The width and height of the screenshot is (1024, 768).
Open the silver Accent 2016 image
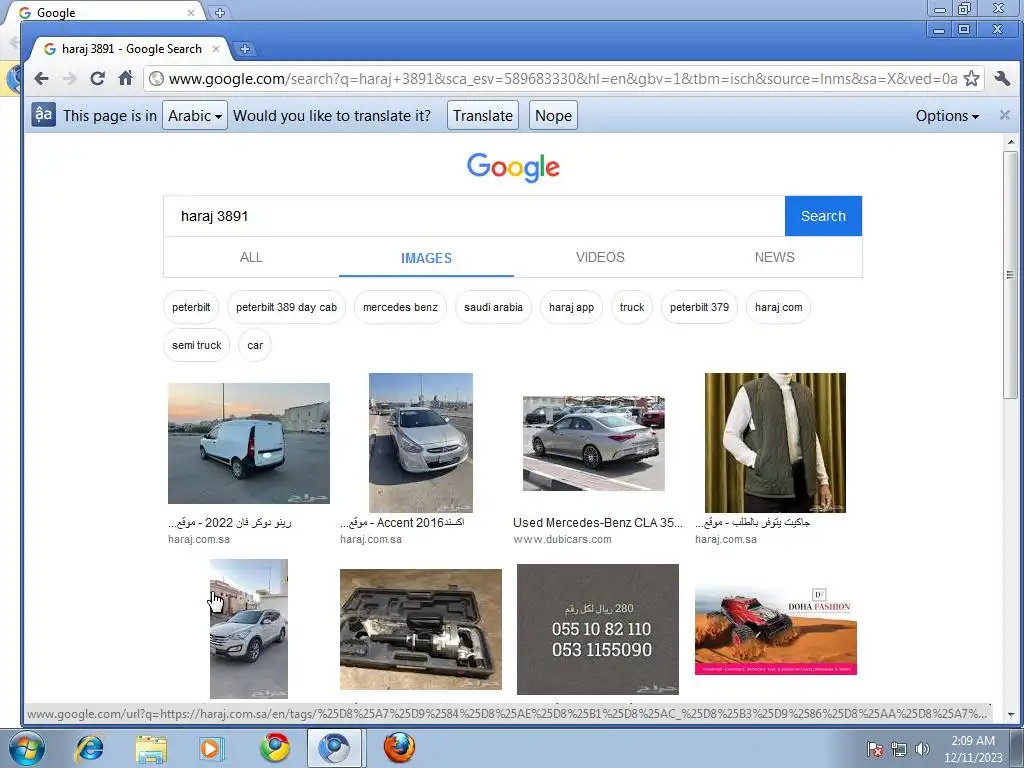(x=421, y=443)
